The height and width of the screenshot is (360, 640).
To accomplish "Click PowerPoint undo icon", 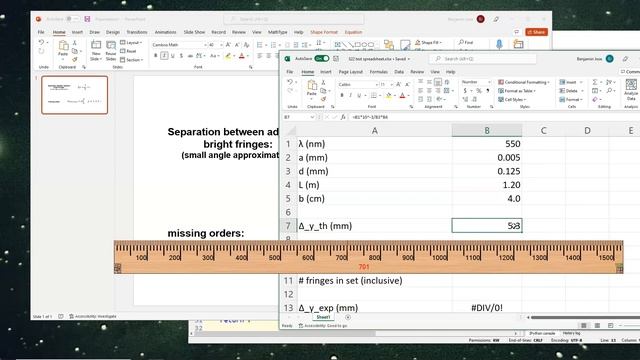I will 41,42.
